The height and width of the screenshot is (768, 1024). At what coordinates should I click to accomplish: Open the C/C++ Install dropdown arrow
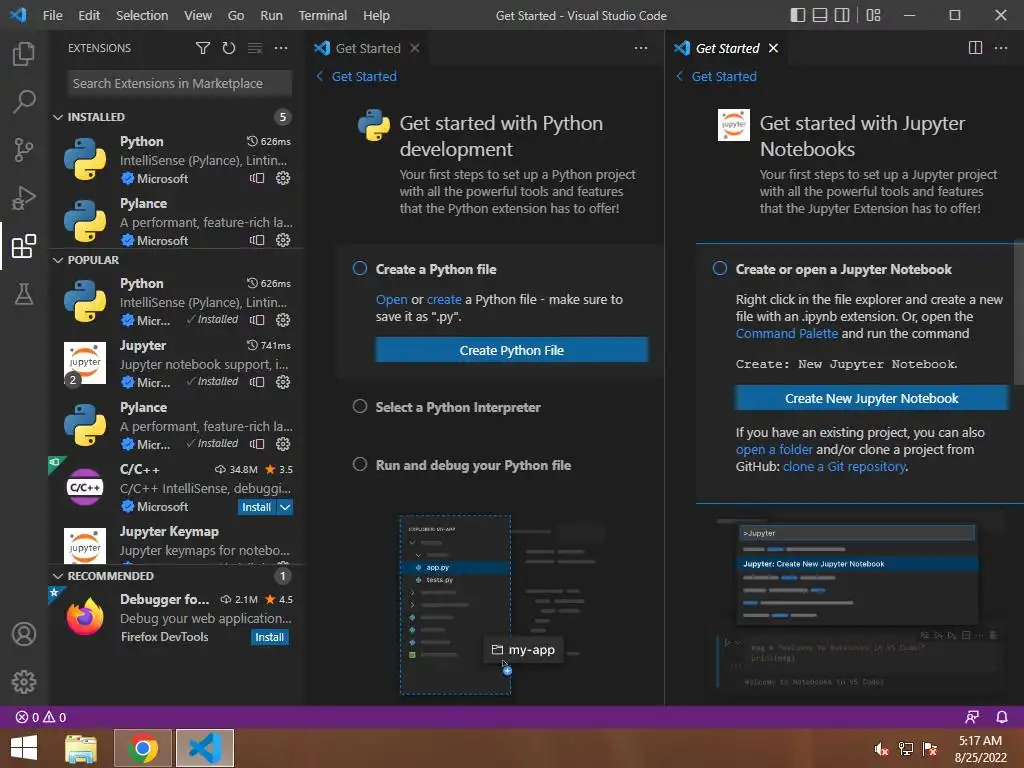coord(285,507)
